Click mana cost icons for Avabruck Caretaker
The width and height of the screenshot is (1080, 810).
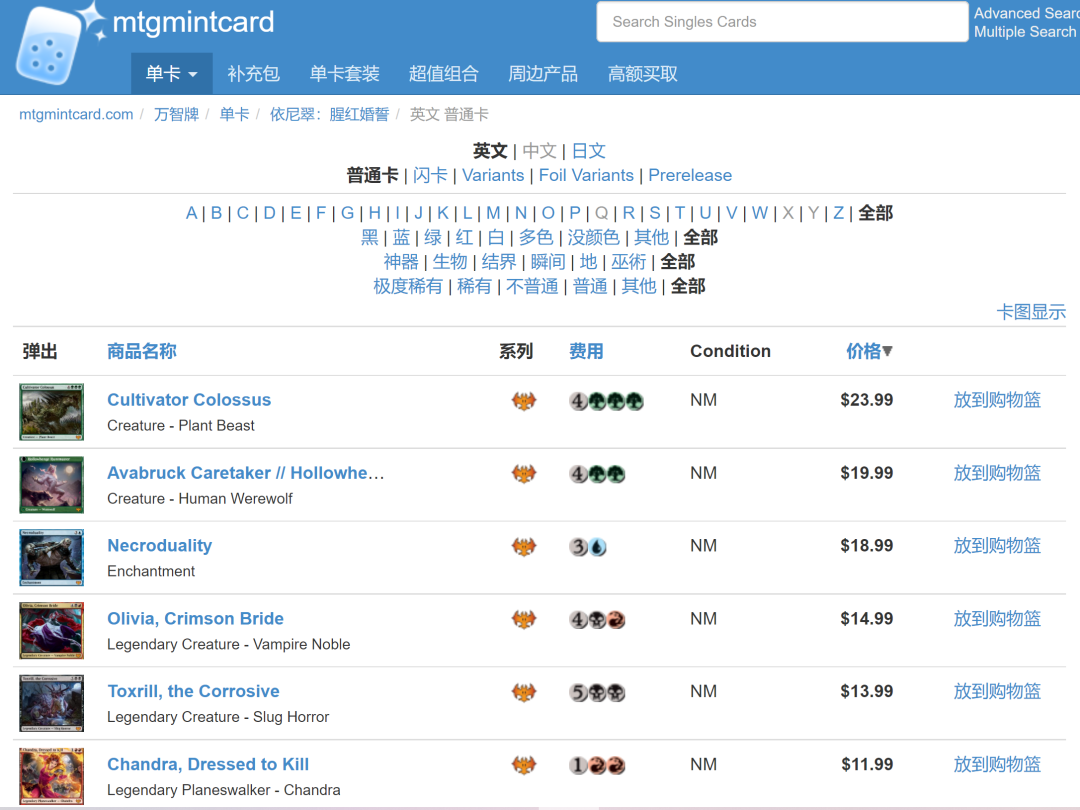597,474
